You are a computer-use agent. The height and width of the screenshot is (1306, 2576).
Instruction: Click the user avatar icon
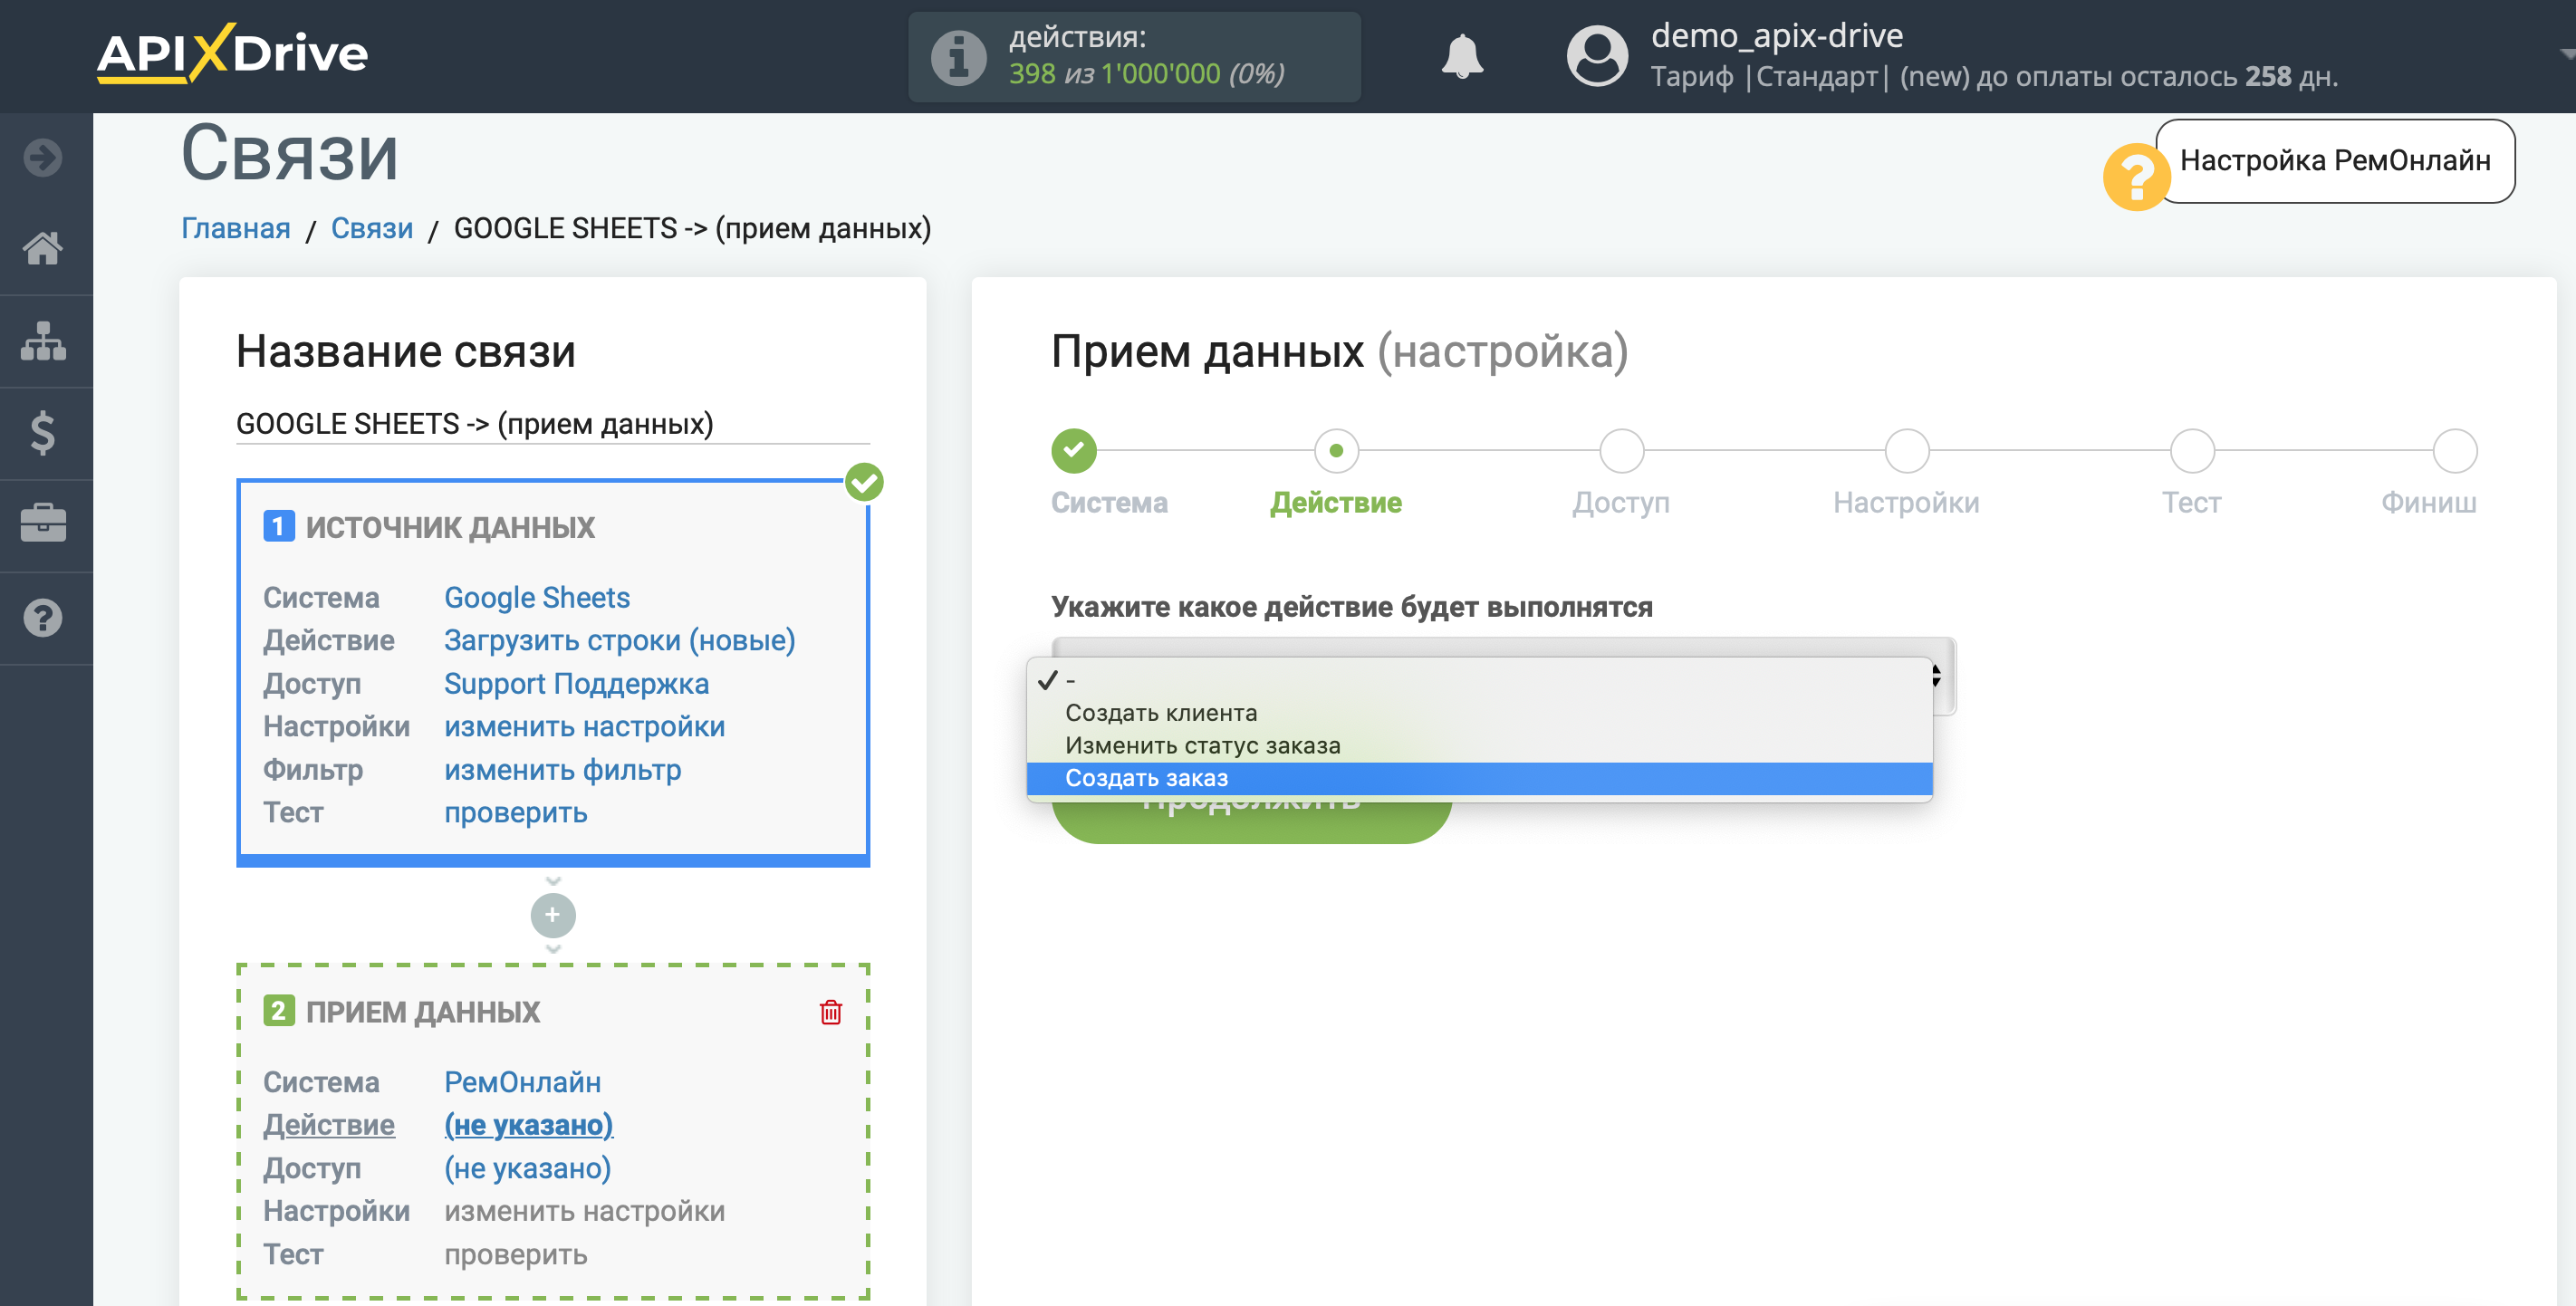[1597, 56]
